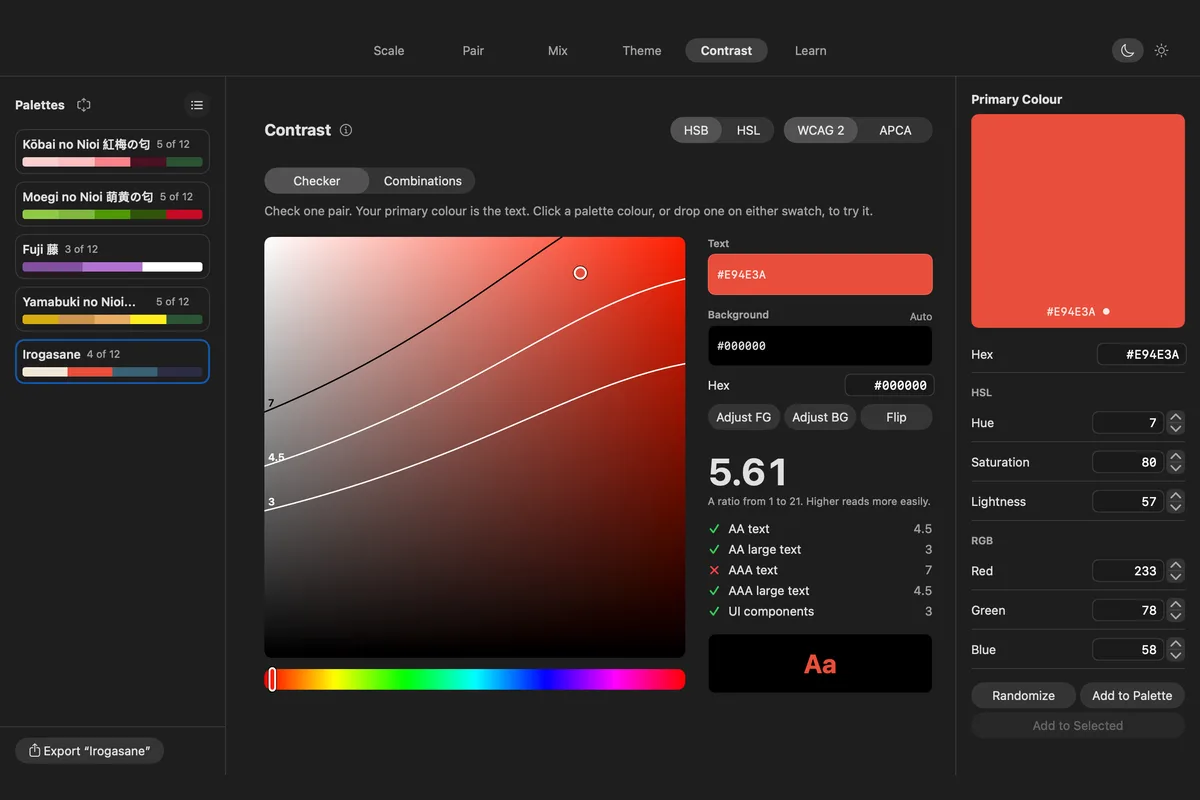The width and height of the screenshot is (1200, 800).
Task: Click the 5.61 contrast ratio value
Action: pos(748,472)
